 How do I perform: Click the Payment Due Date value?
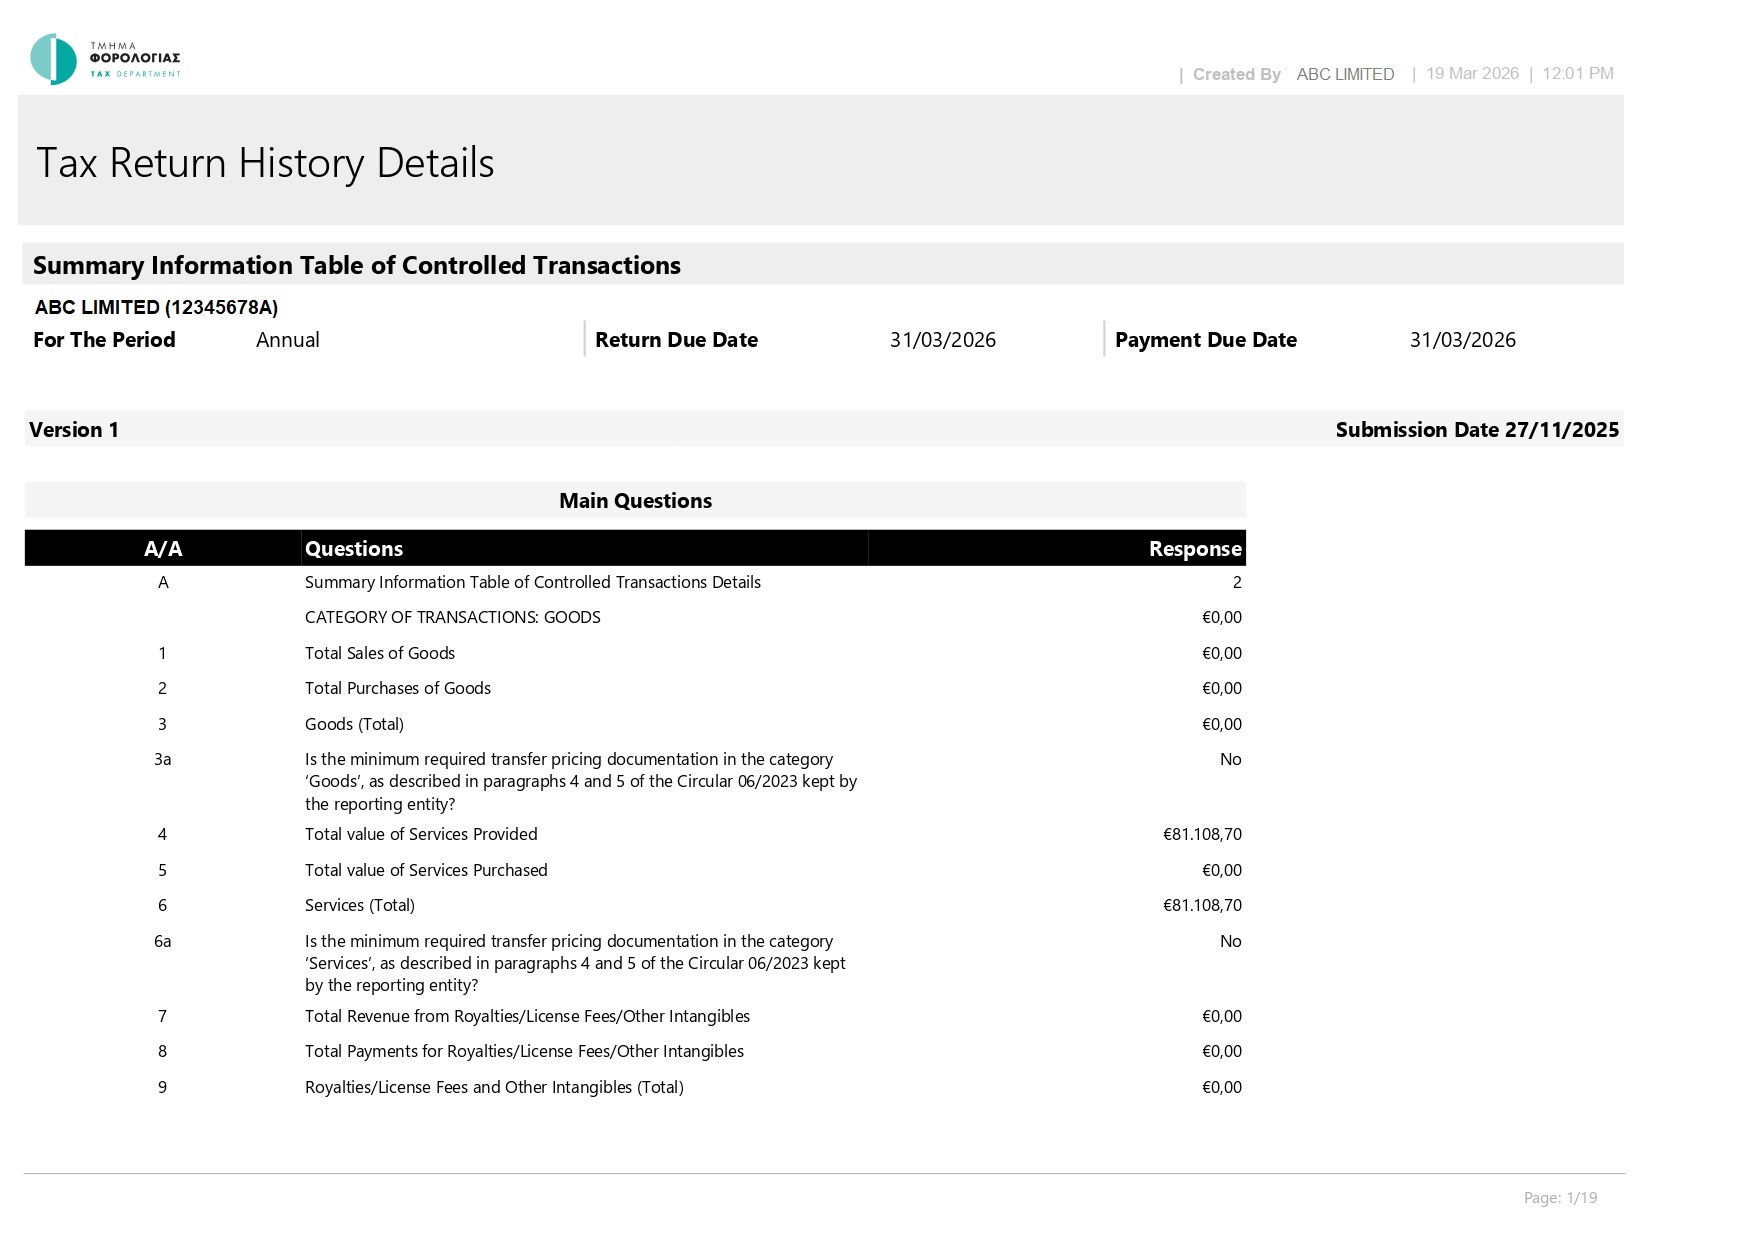click(x=1462, y=340)
